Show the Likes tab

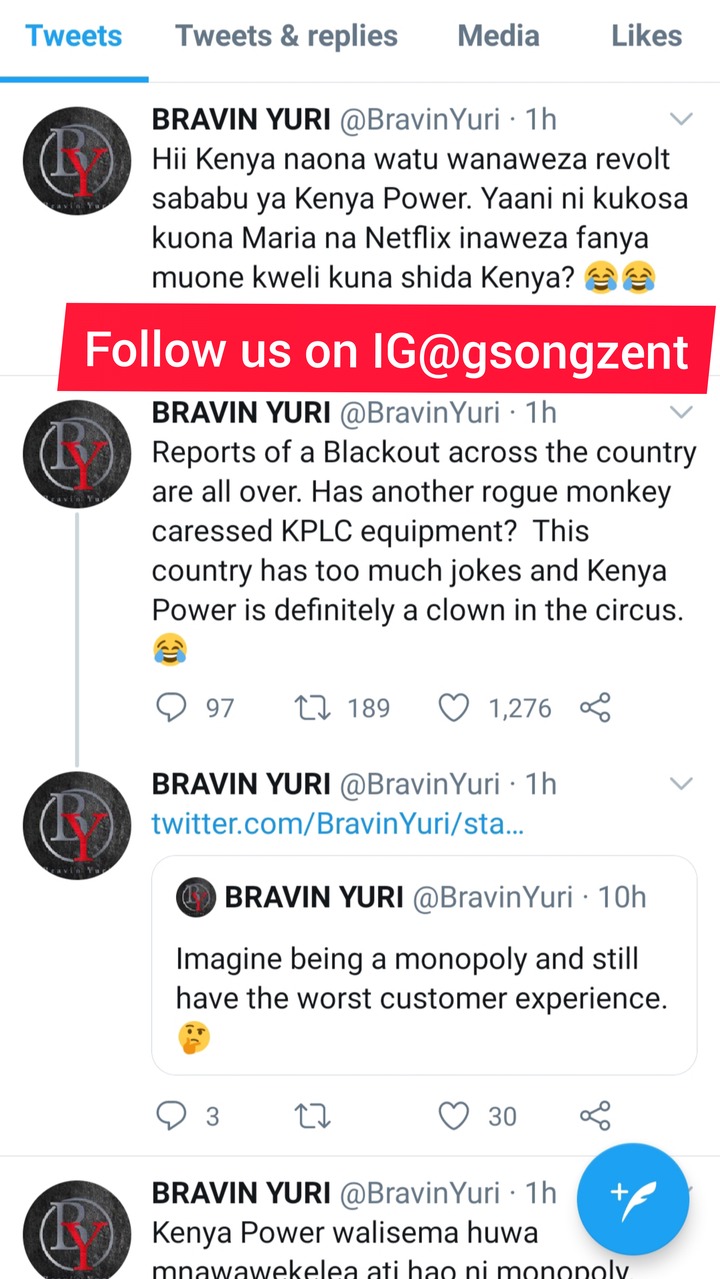coord(646,36)
